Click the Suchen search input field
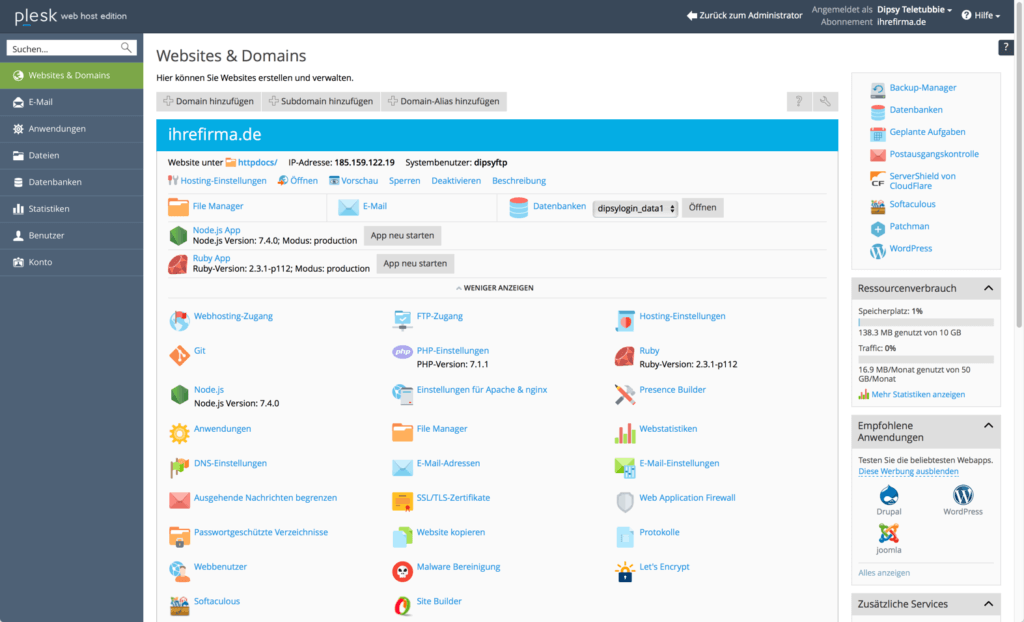Image resolution: width=1024 pixels, height=622 pixels. (x=64, y=48)
